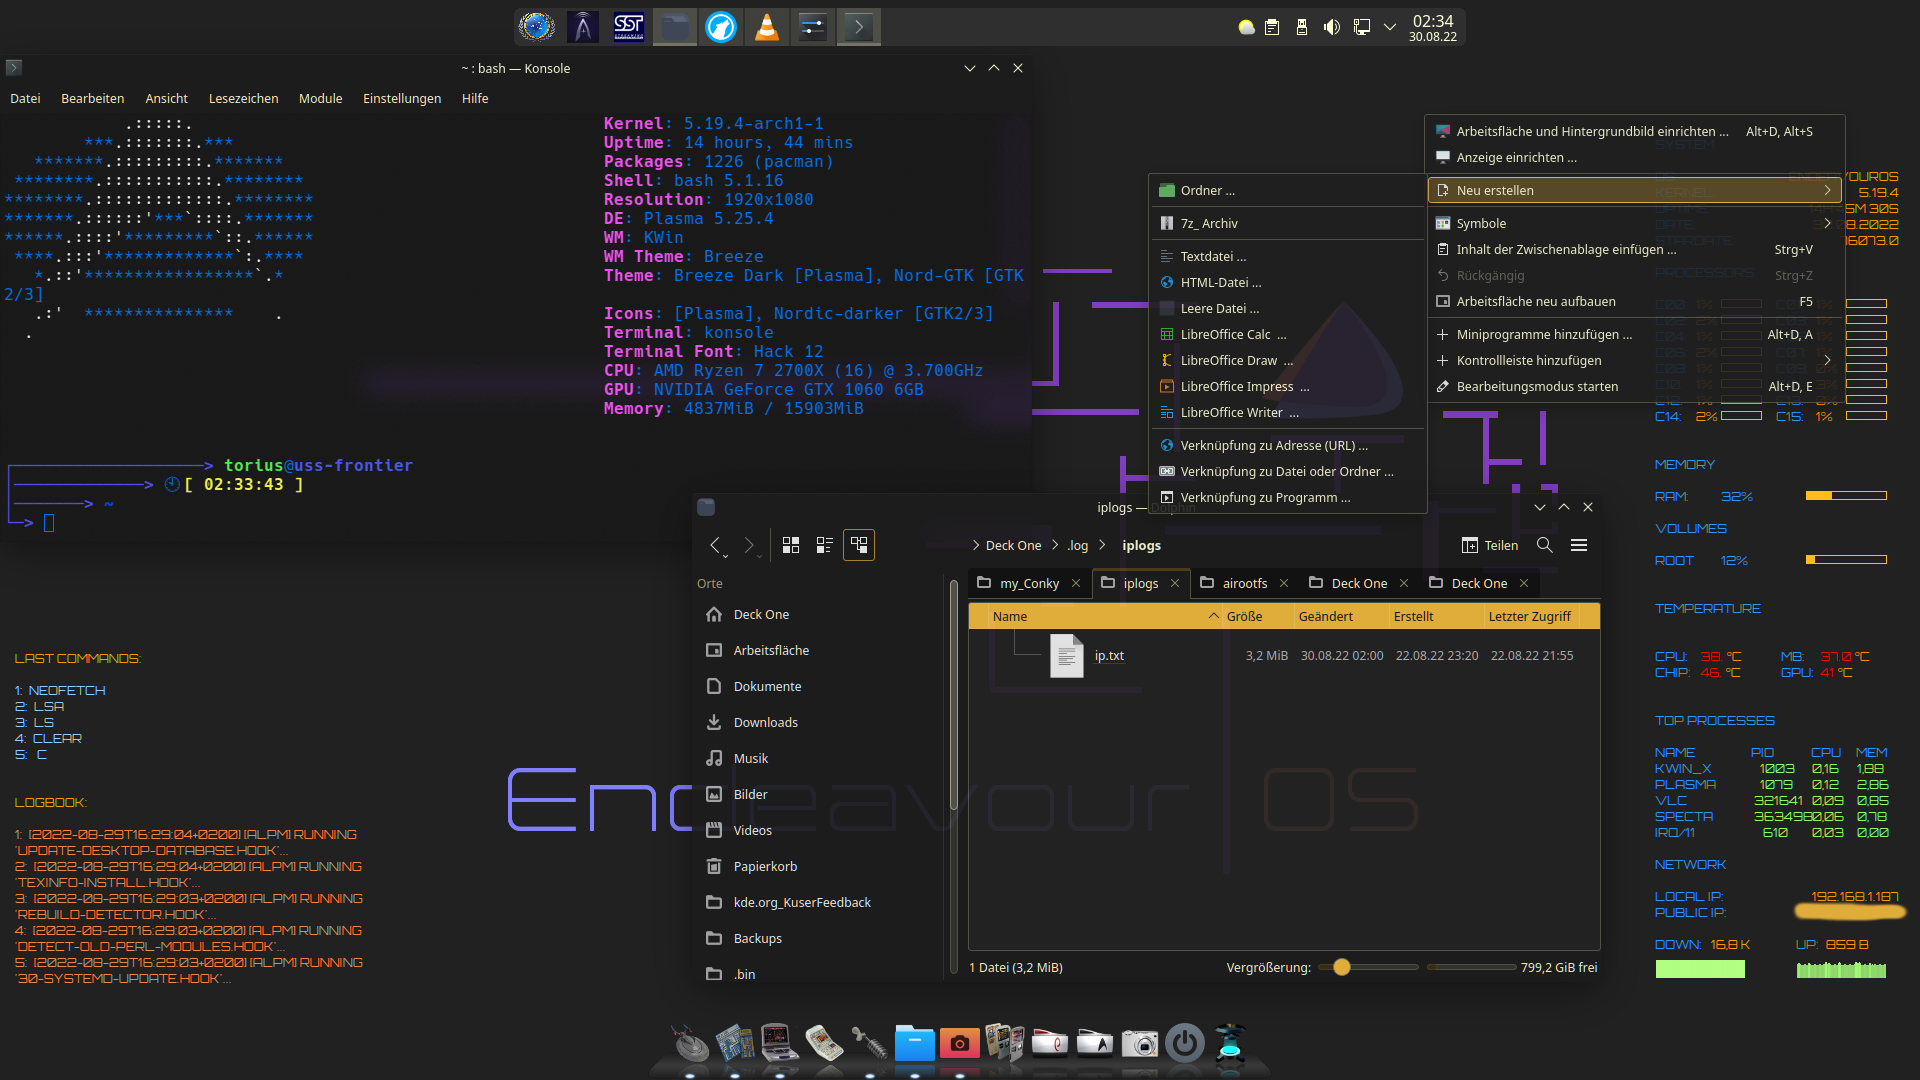Expand the system tray hidden icons arrow
The image size is (1920, 1080).
point(1389,27)
